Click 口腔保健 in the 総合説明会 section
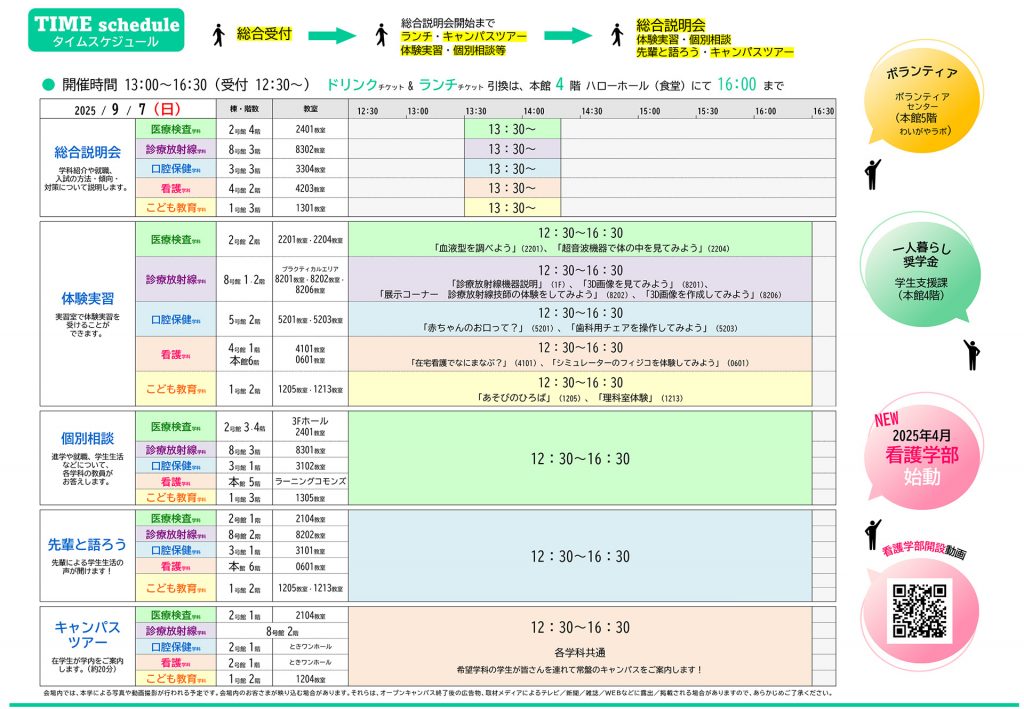This screenshot has height=709, width=1024. click(x=176, y=168)
